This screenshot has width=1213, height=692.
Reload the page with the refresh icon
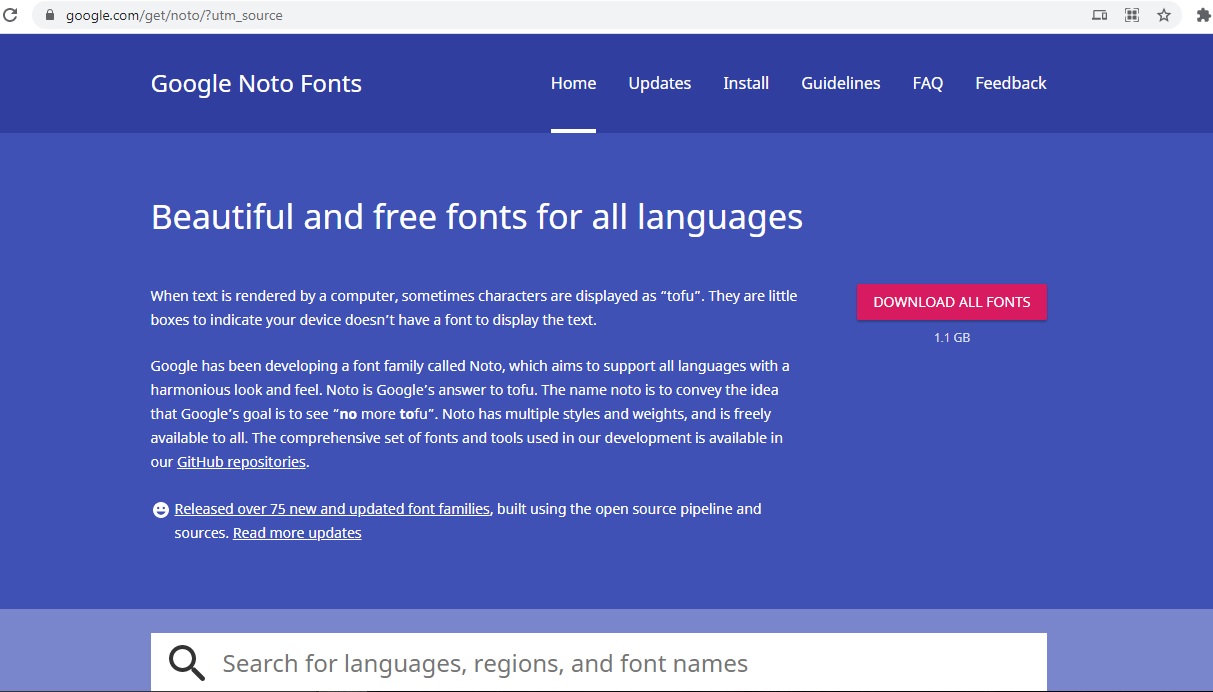click(11, 15)
